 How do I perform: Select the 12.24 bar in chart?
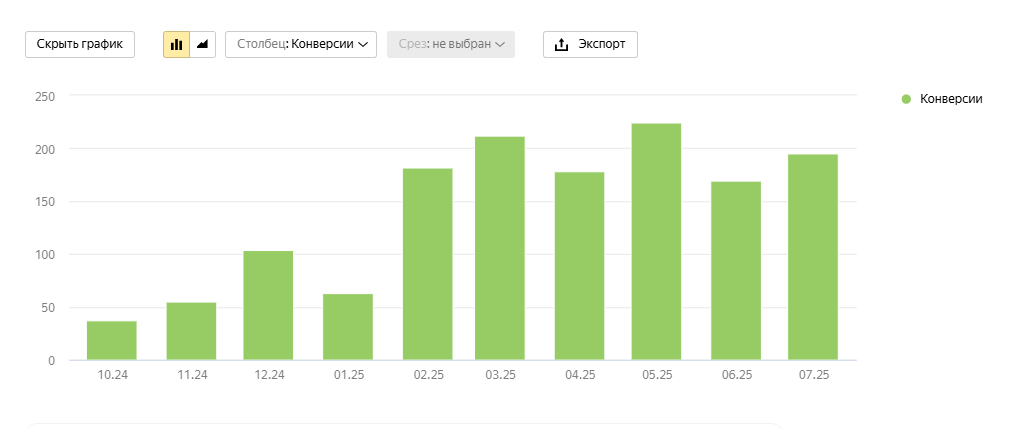(x=268, y=306)
